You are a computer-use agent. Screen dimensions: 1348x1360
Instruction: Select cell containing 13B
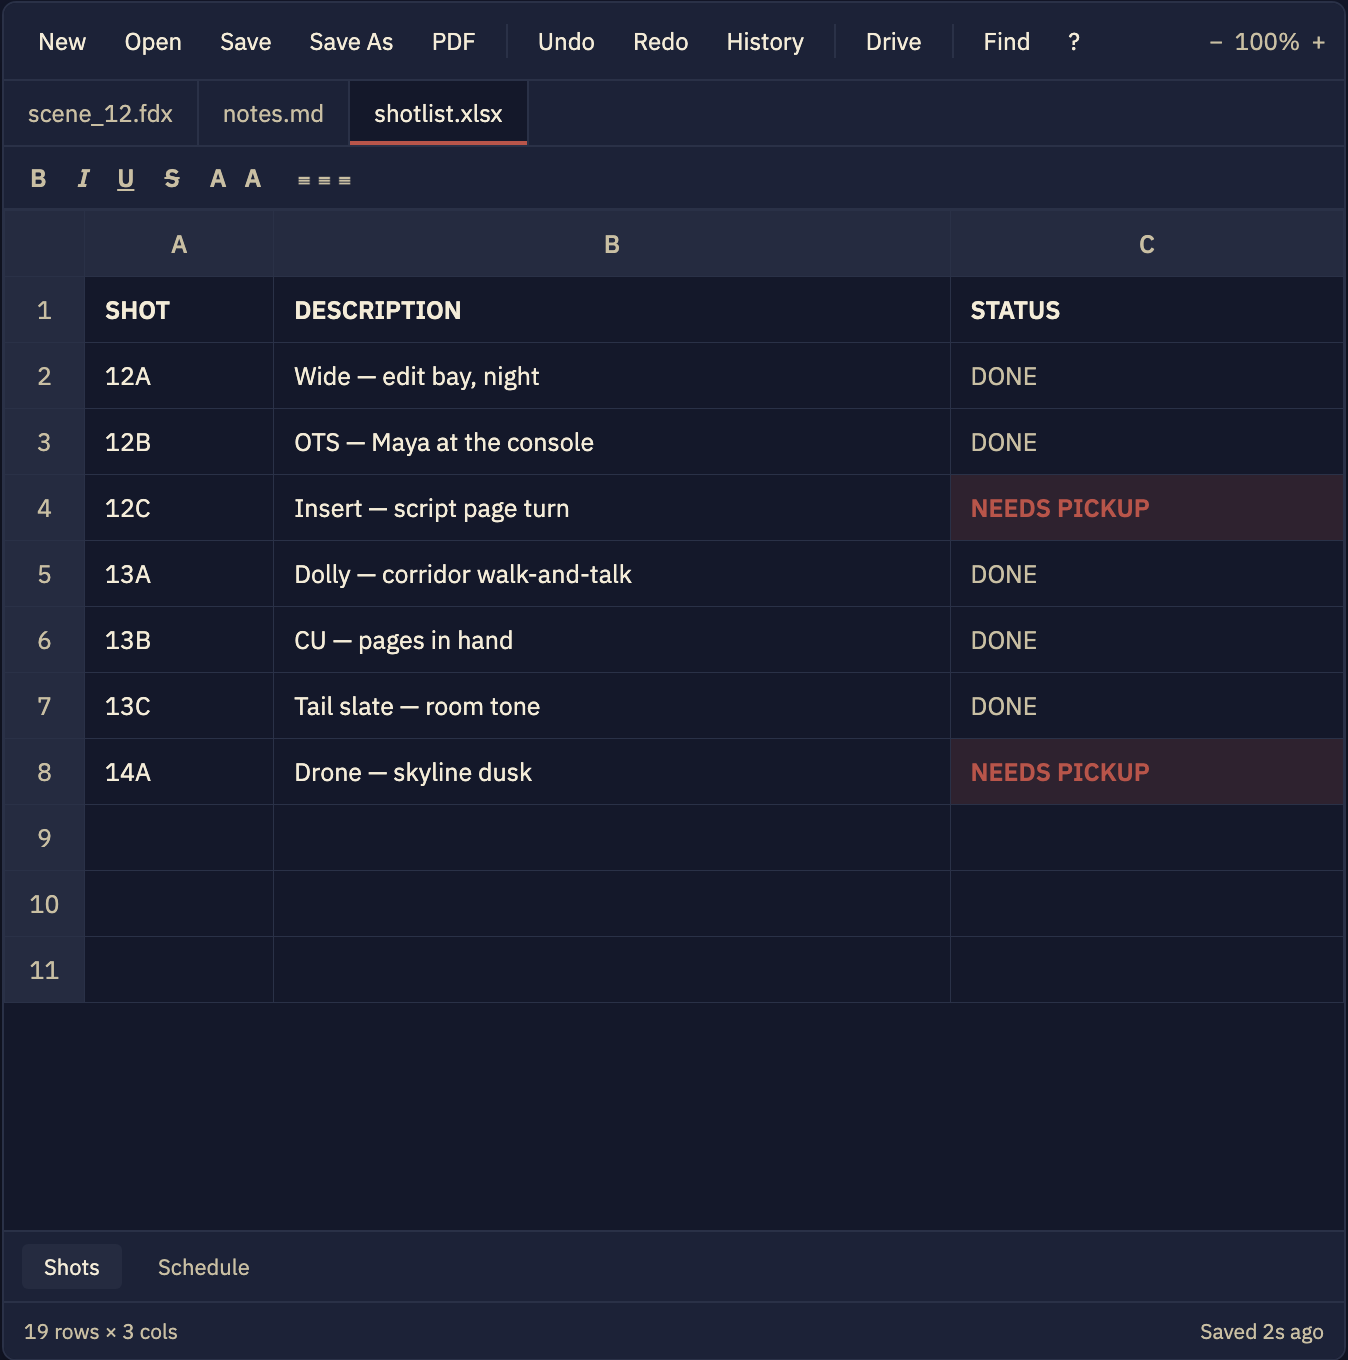pyautogui.click(x=179, y=640)
